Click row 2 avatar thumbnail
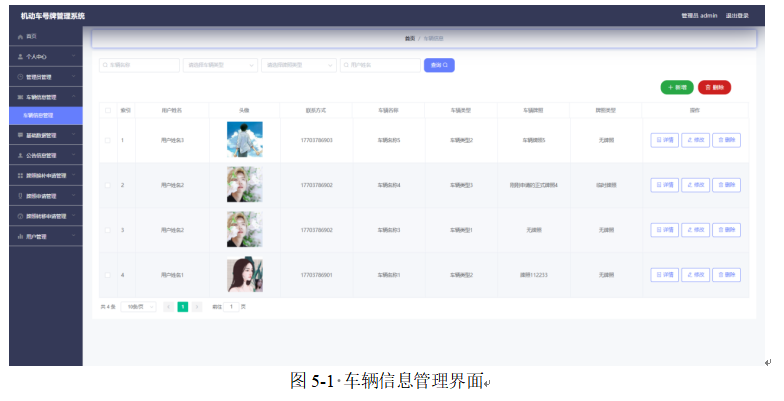 [244, 184]
